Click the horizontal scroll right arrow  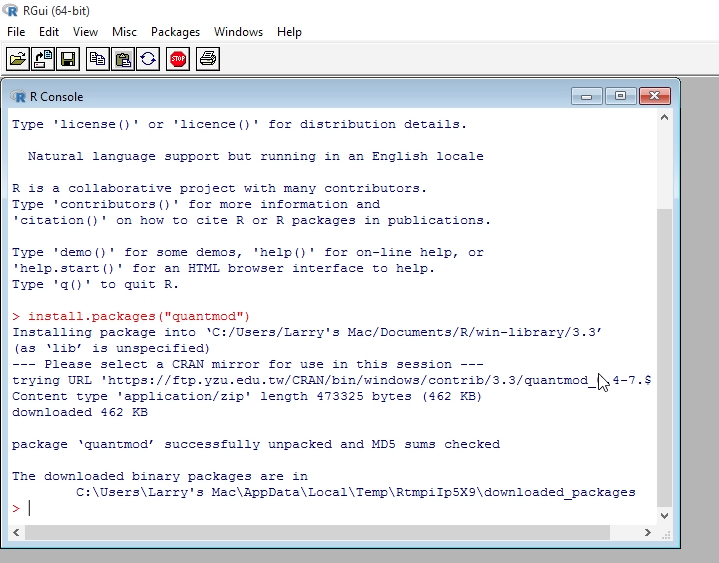pyautogui.click(x=647, y=532)
